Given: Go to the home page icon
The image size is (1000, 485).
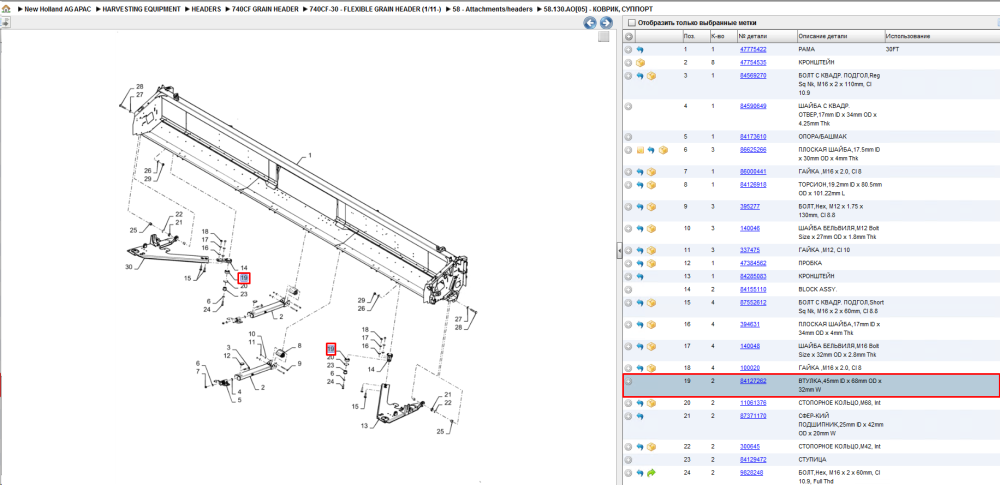Looking at the screenshot, I should 6,10.
